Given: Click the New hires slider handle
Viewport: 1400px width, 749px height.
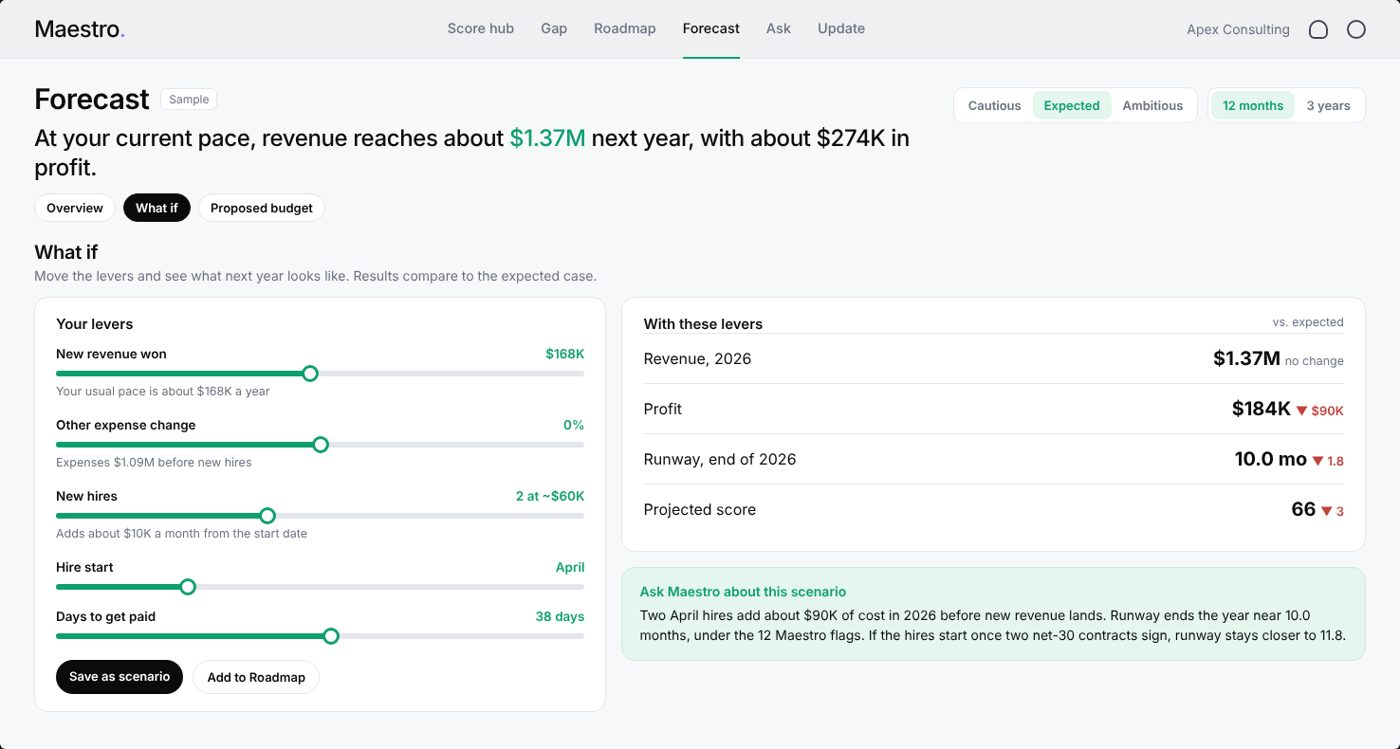Looking at the screenshot, I should click(267, 515).
